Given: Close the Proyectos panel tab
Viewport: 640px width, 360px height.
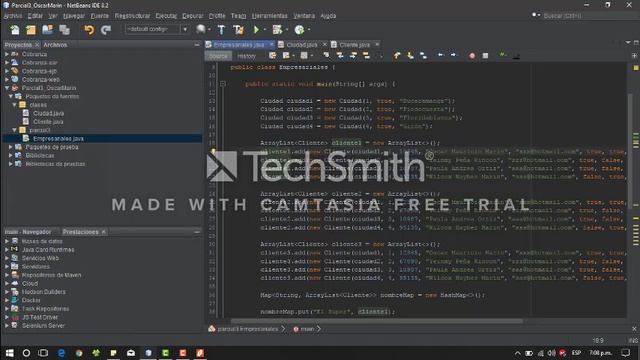Looking at the screenshot, I should (x=37, y=44).
